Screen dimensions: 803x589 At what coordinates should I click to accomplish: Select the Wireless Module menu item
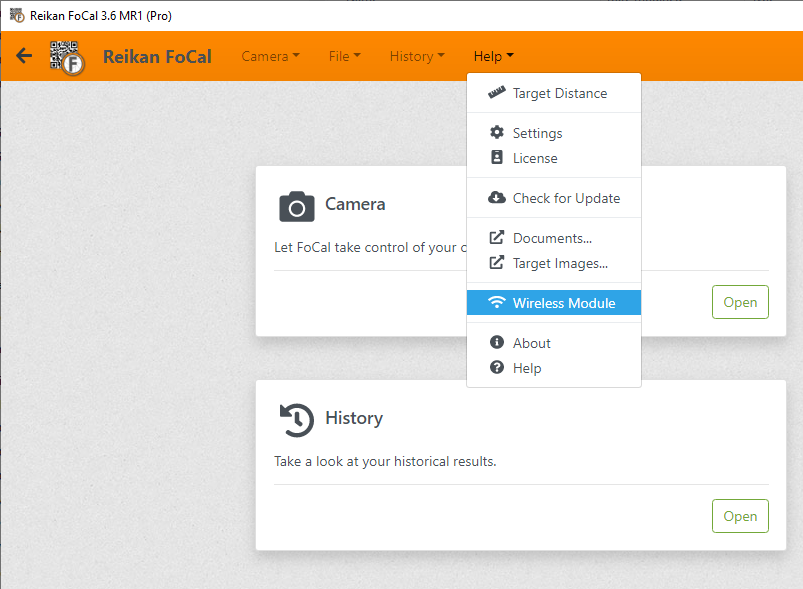coord(563,303)
